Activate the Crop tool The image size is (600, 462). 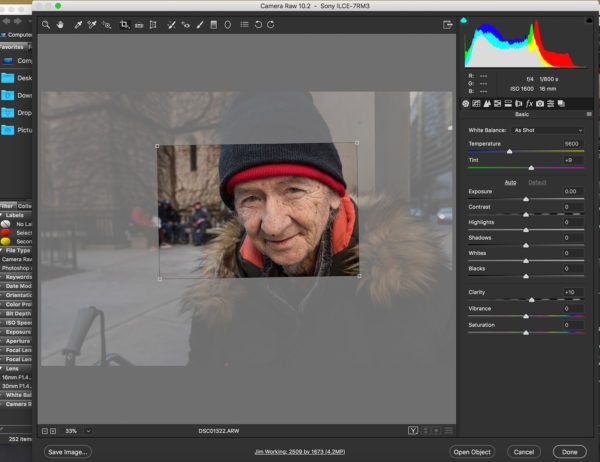(x=124, y=24)
